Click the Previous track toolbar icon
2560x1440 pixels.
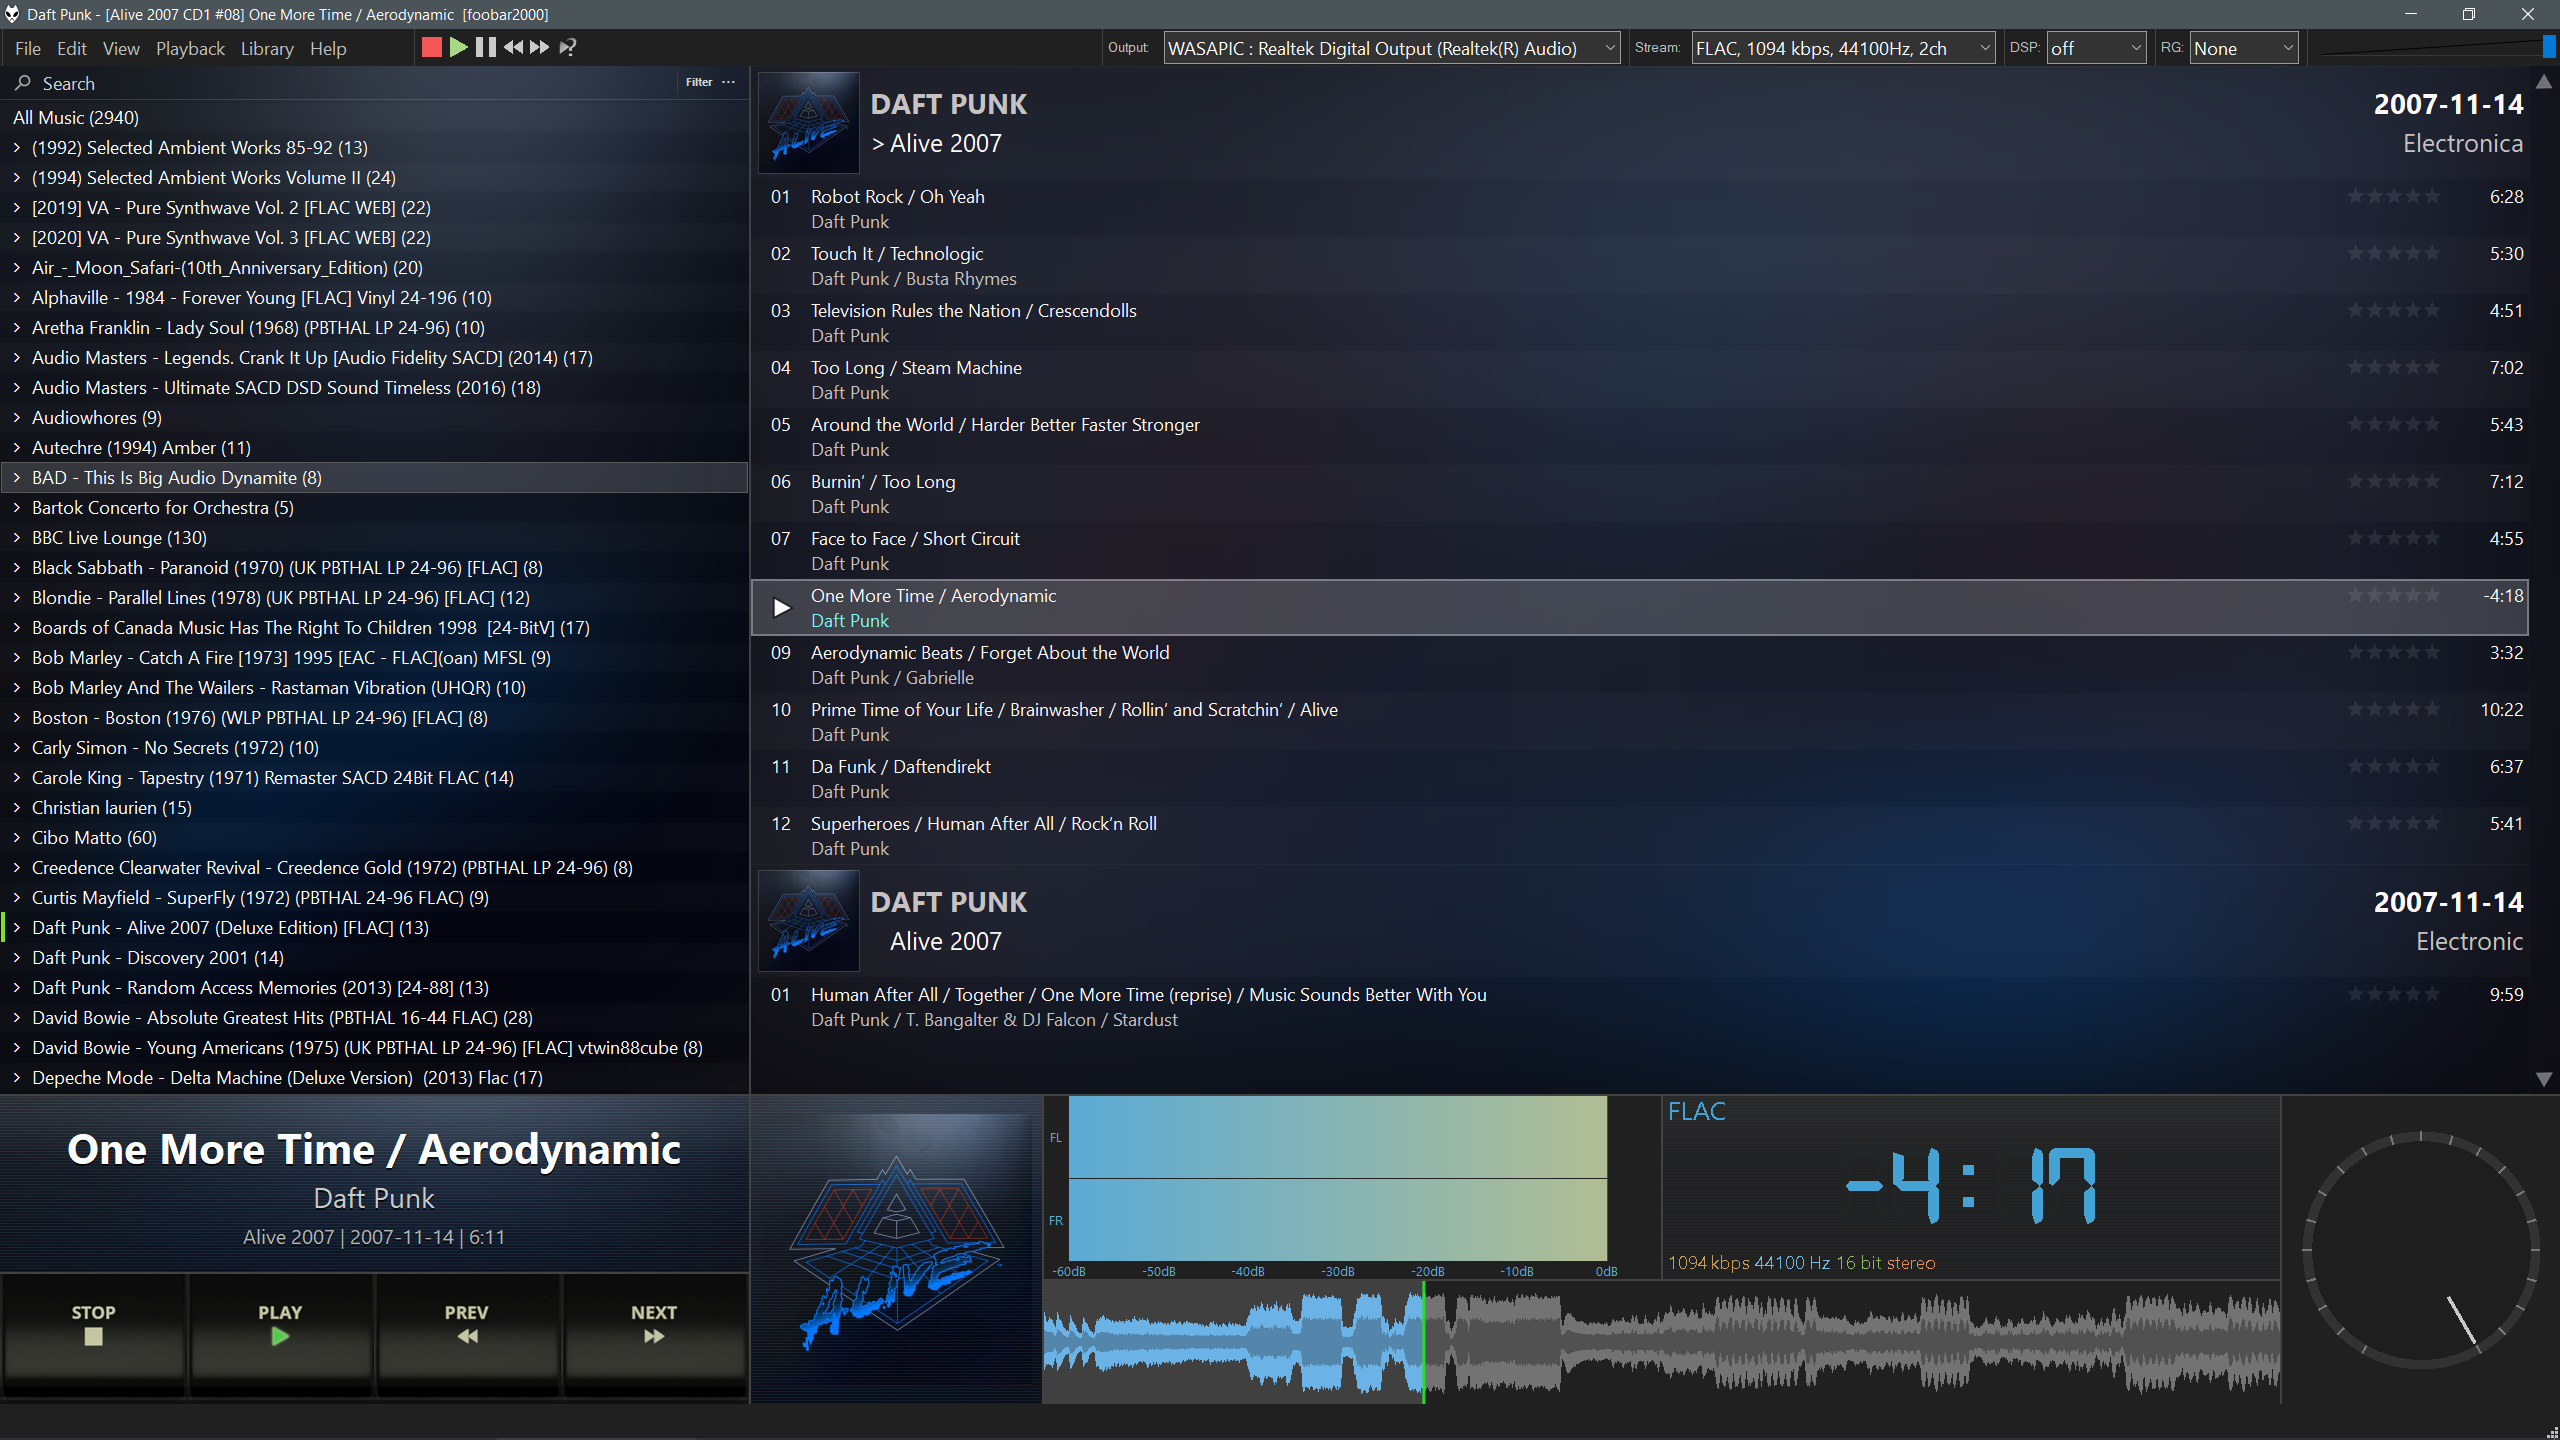[513, 47]
